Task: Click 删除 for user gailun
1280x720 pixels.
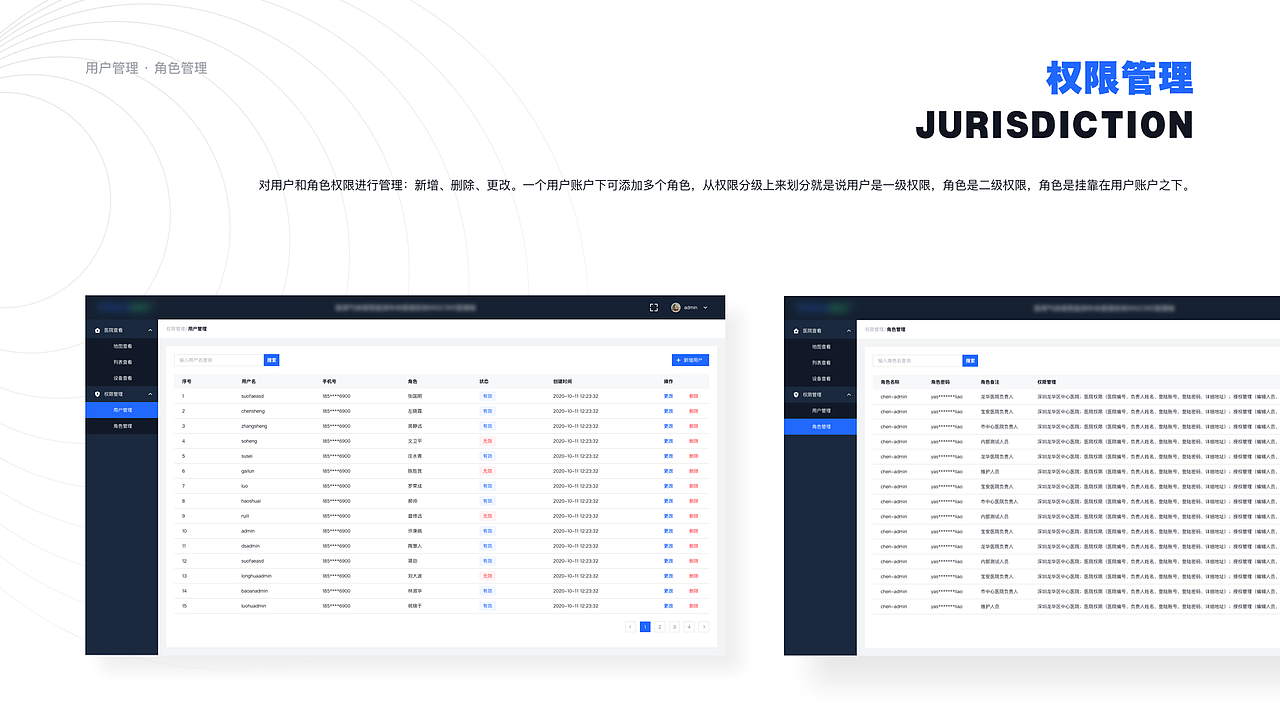Action: click(x=693, y=471)
